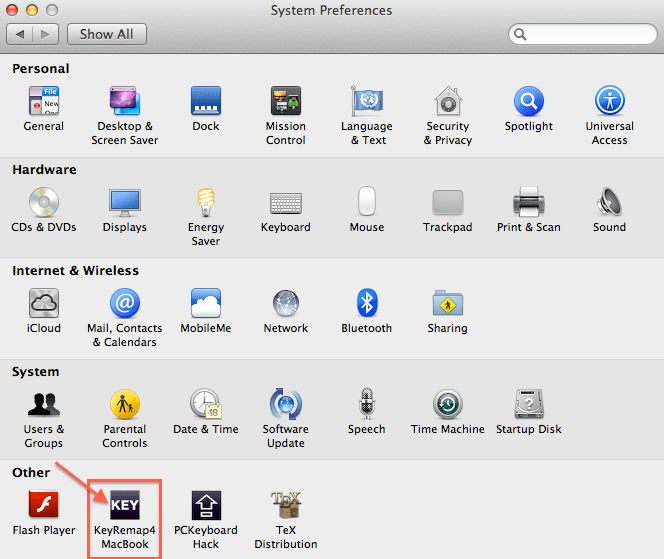Open Parental Controls settings
Screen dimensions: 664x559
(x=124, y=405)
